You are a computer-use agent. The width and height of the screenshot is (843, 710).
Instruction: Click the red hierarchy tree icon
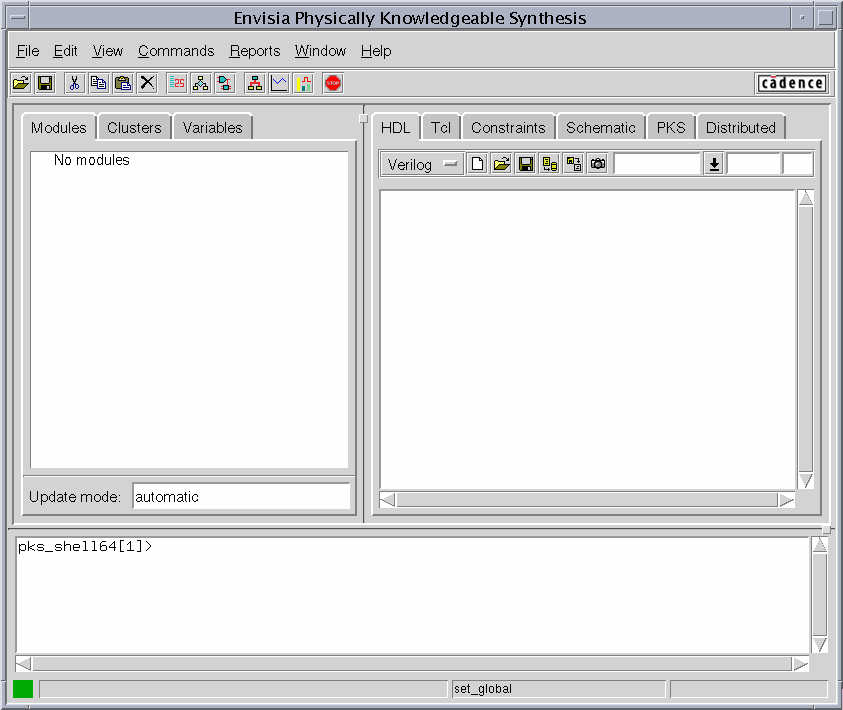[255, 84]
